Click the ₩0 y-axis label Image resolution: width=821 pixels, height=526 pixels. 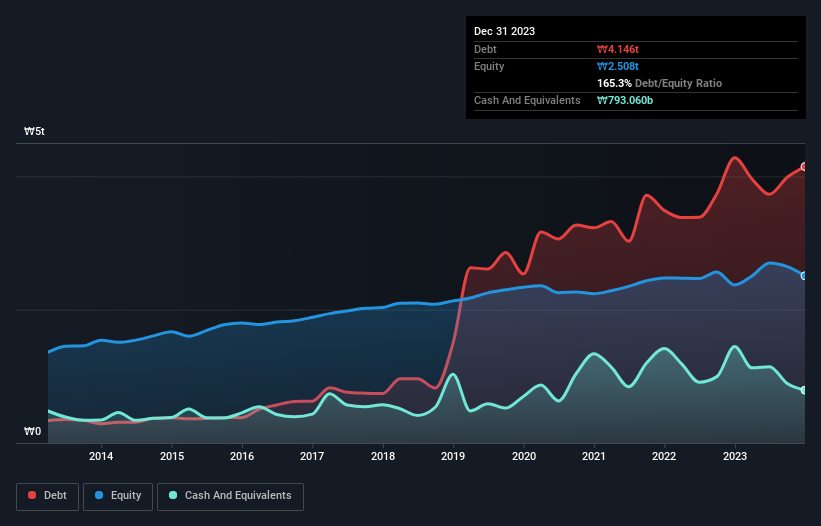tap(32, 431)
